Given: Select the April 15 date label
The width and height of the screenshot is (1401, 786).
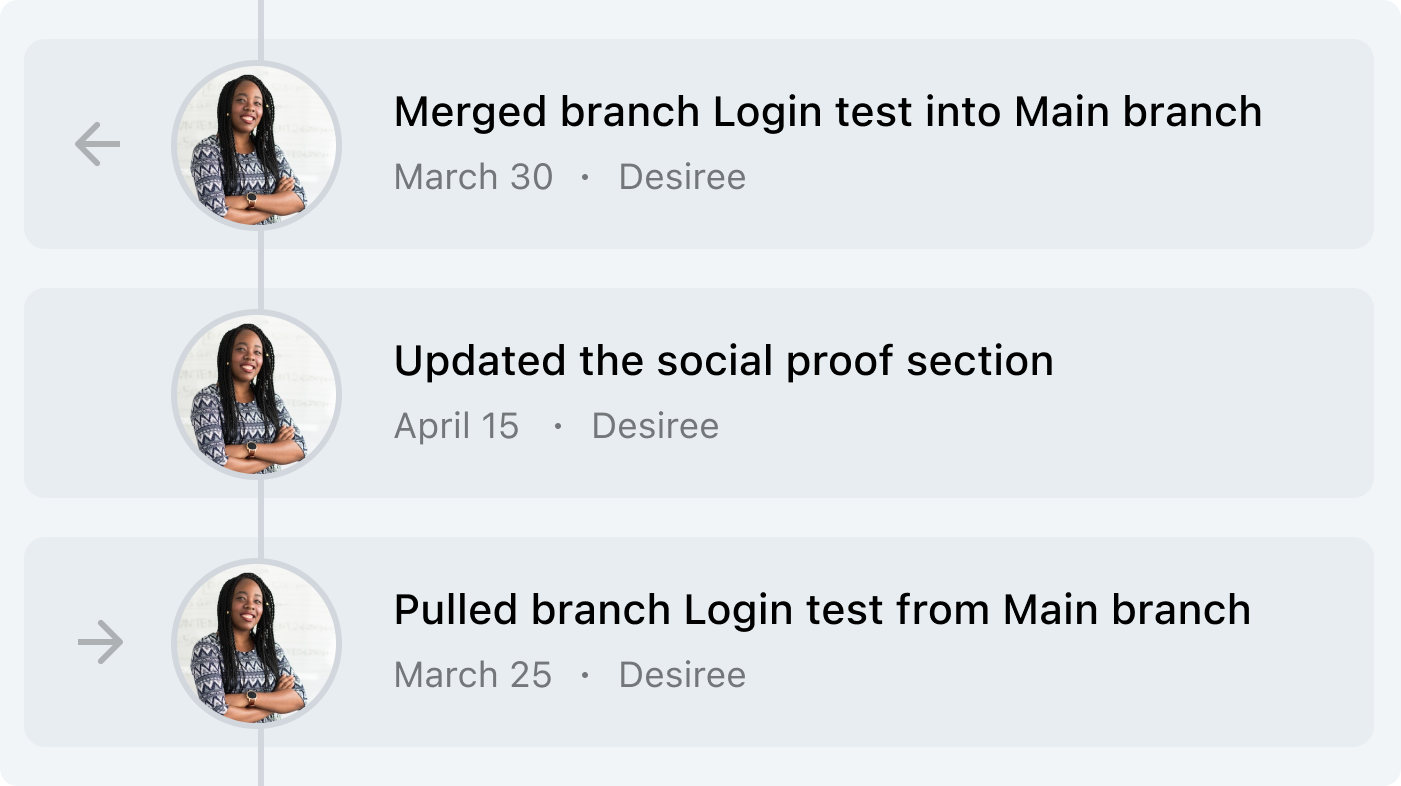Looking at the screenshot, I should [x=457, y=426].
